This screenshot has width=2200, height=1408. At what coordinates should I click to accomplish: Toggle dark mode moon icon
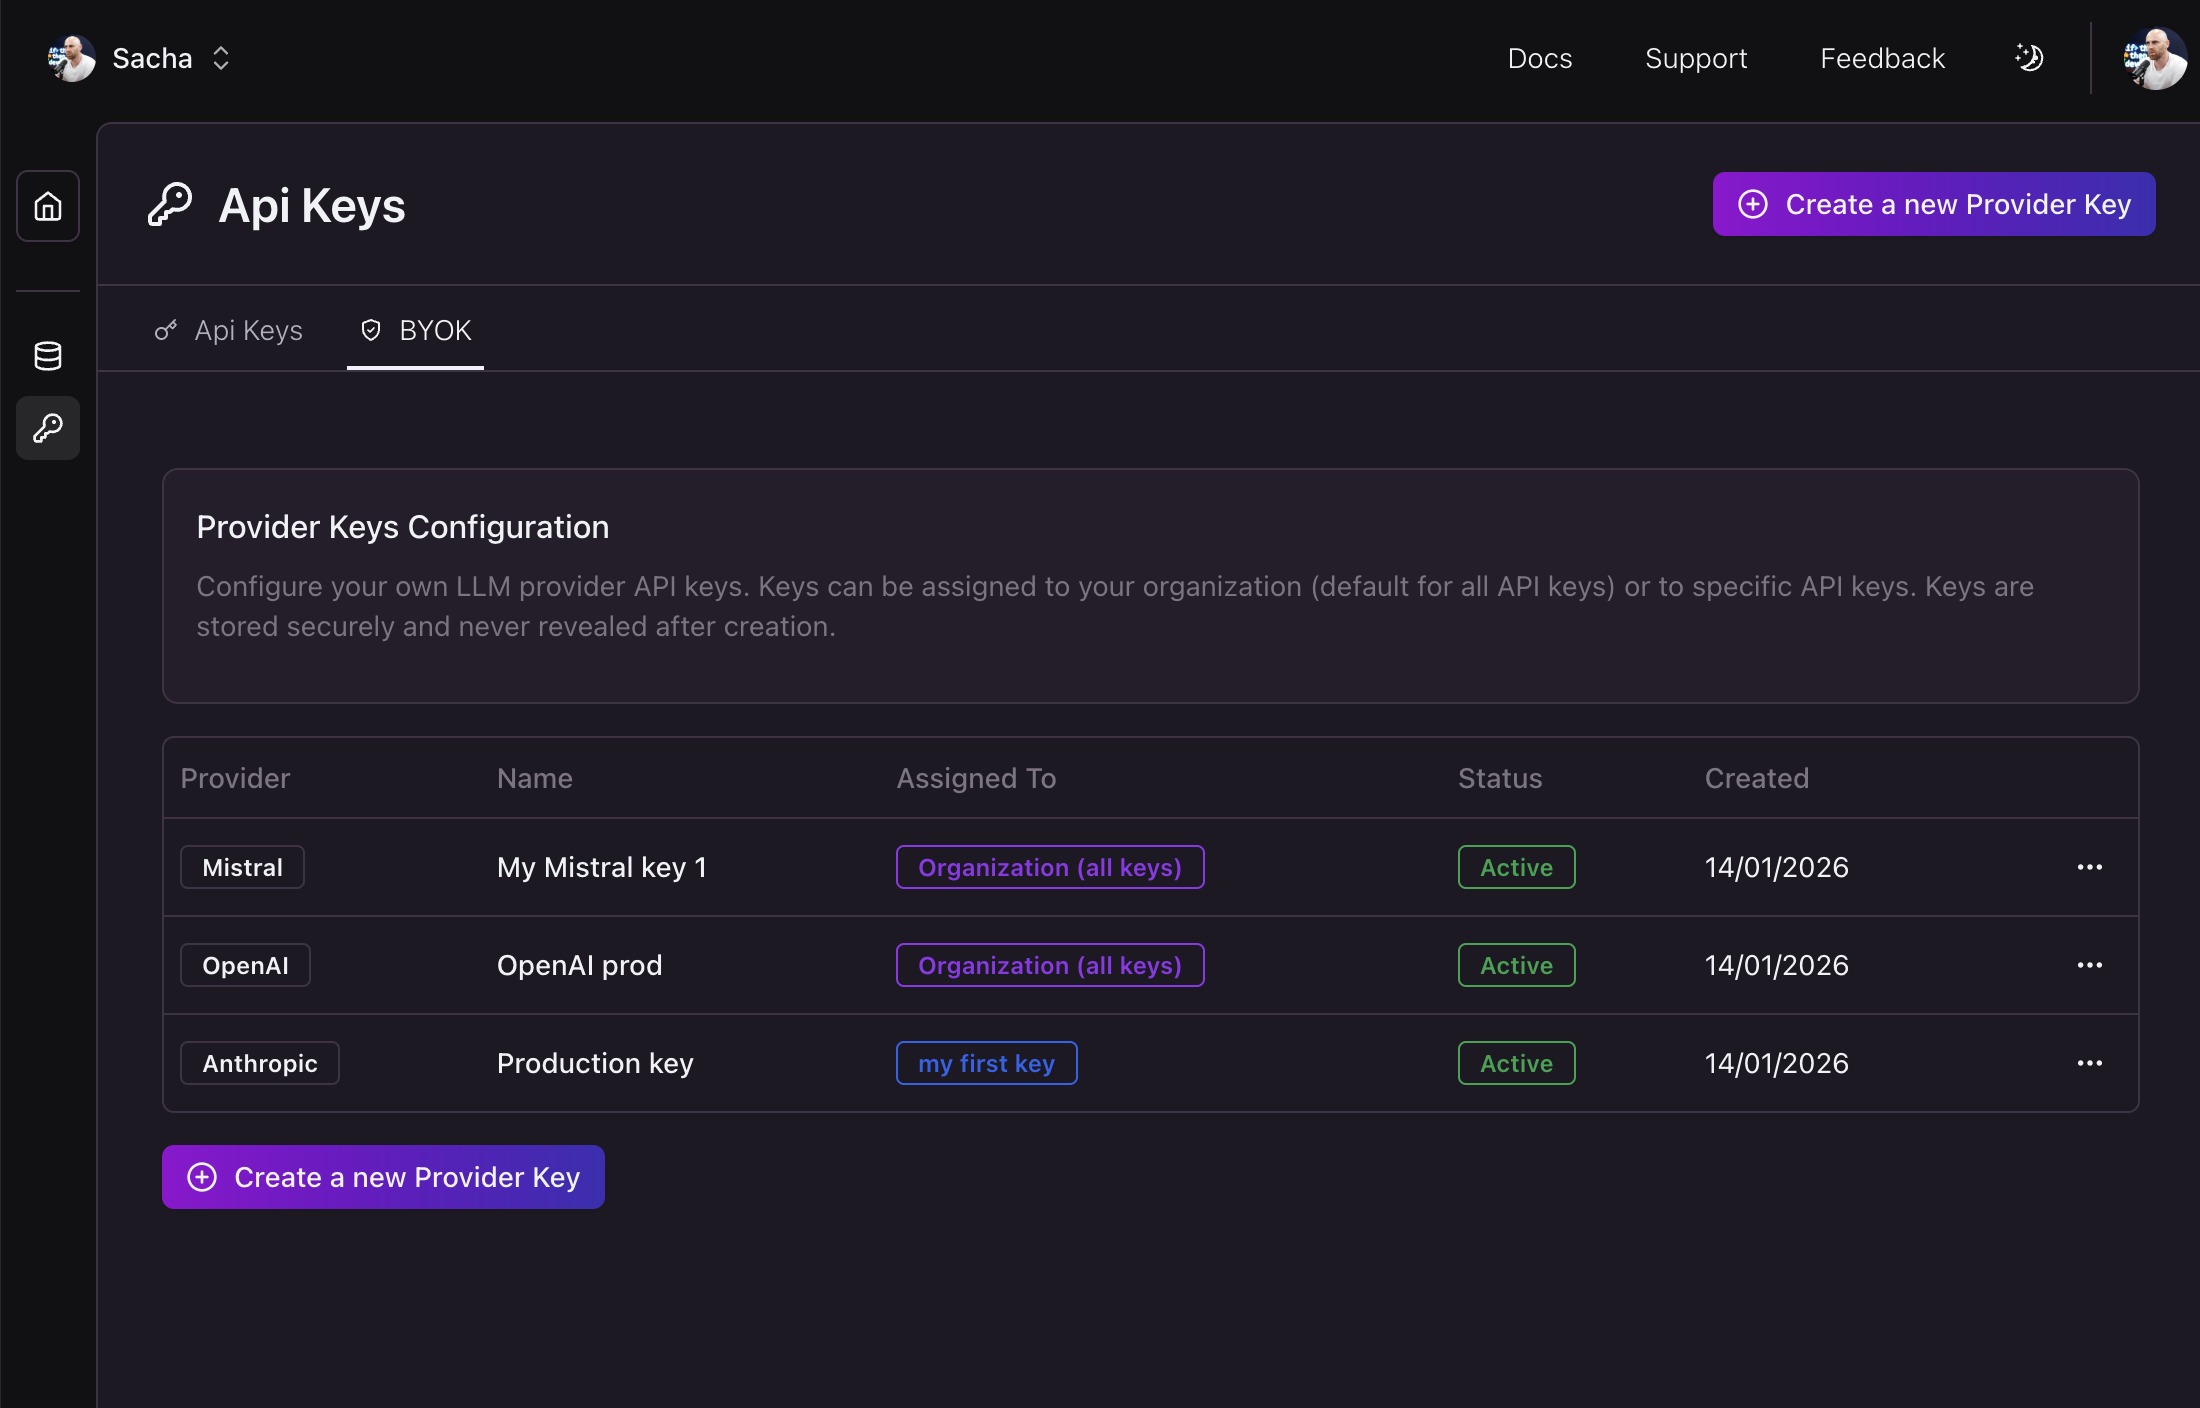pyautogui.click(x=2029, y=58)
